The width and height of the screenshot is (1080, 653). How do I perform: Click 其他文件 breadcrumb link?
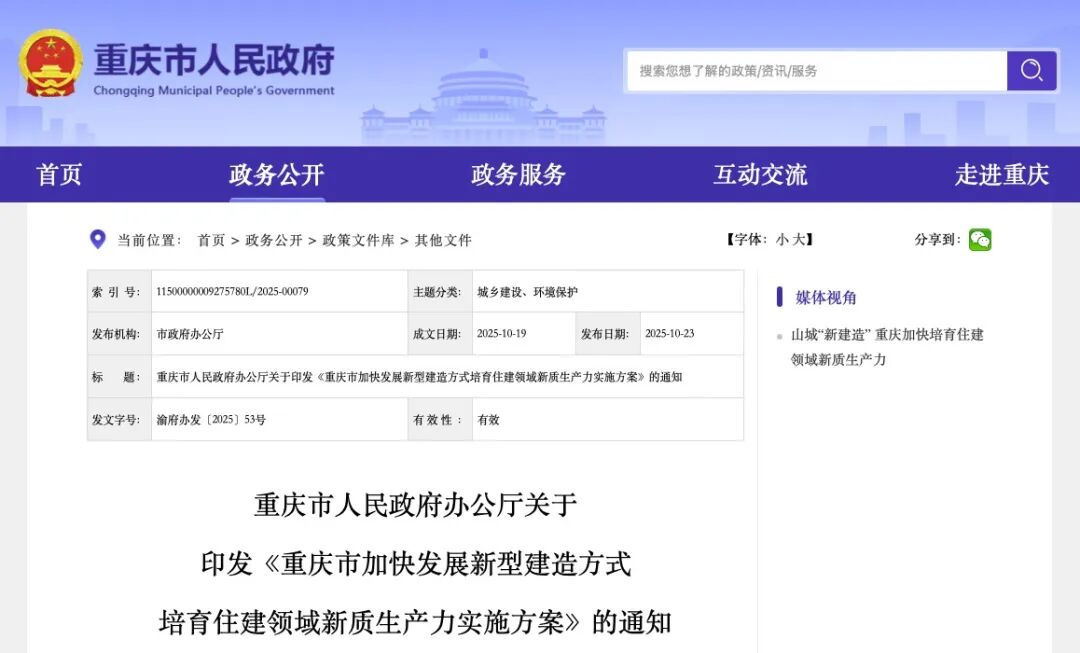coord(443,240)
